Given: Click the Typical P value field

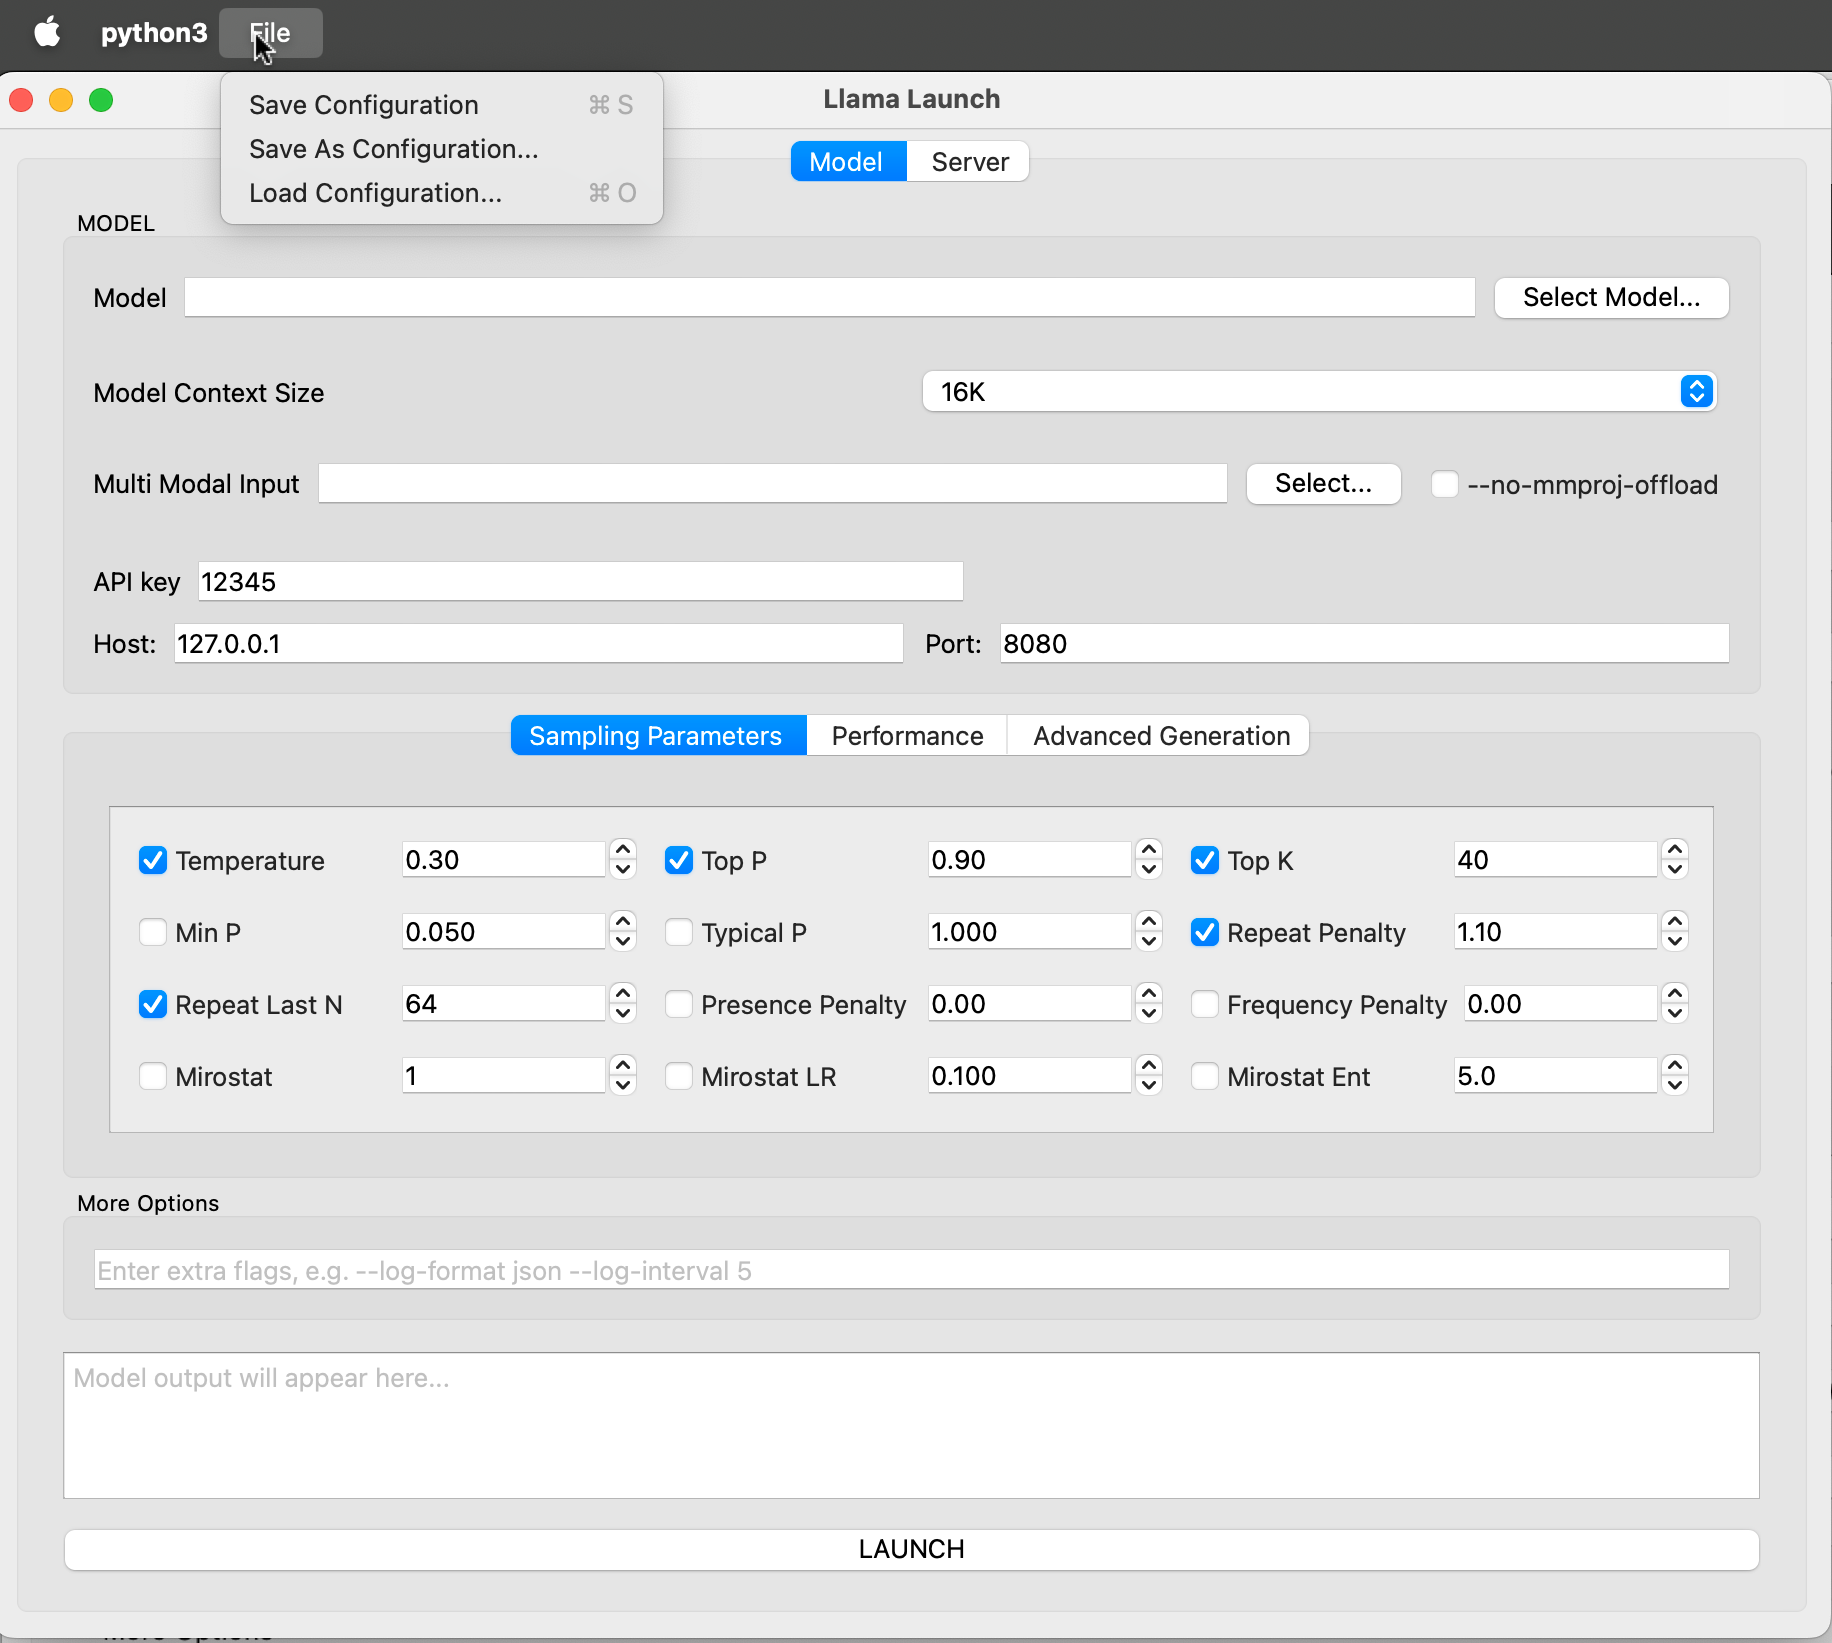Looking at the screenshot, I should click(1030, 932).
